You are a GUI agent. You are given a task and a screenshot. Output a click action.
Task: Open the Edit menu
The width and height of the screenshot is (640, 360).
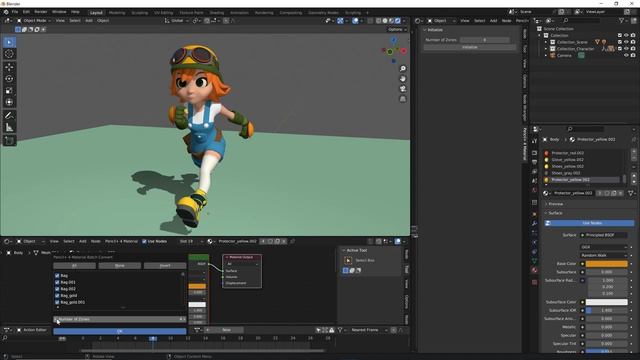[26, 12]
